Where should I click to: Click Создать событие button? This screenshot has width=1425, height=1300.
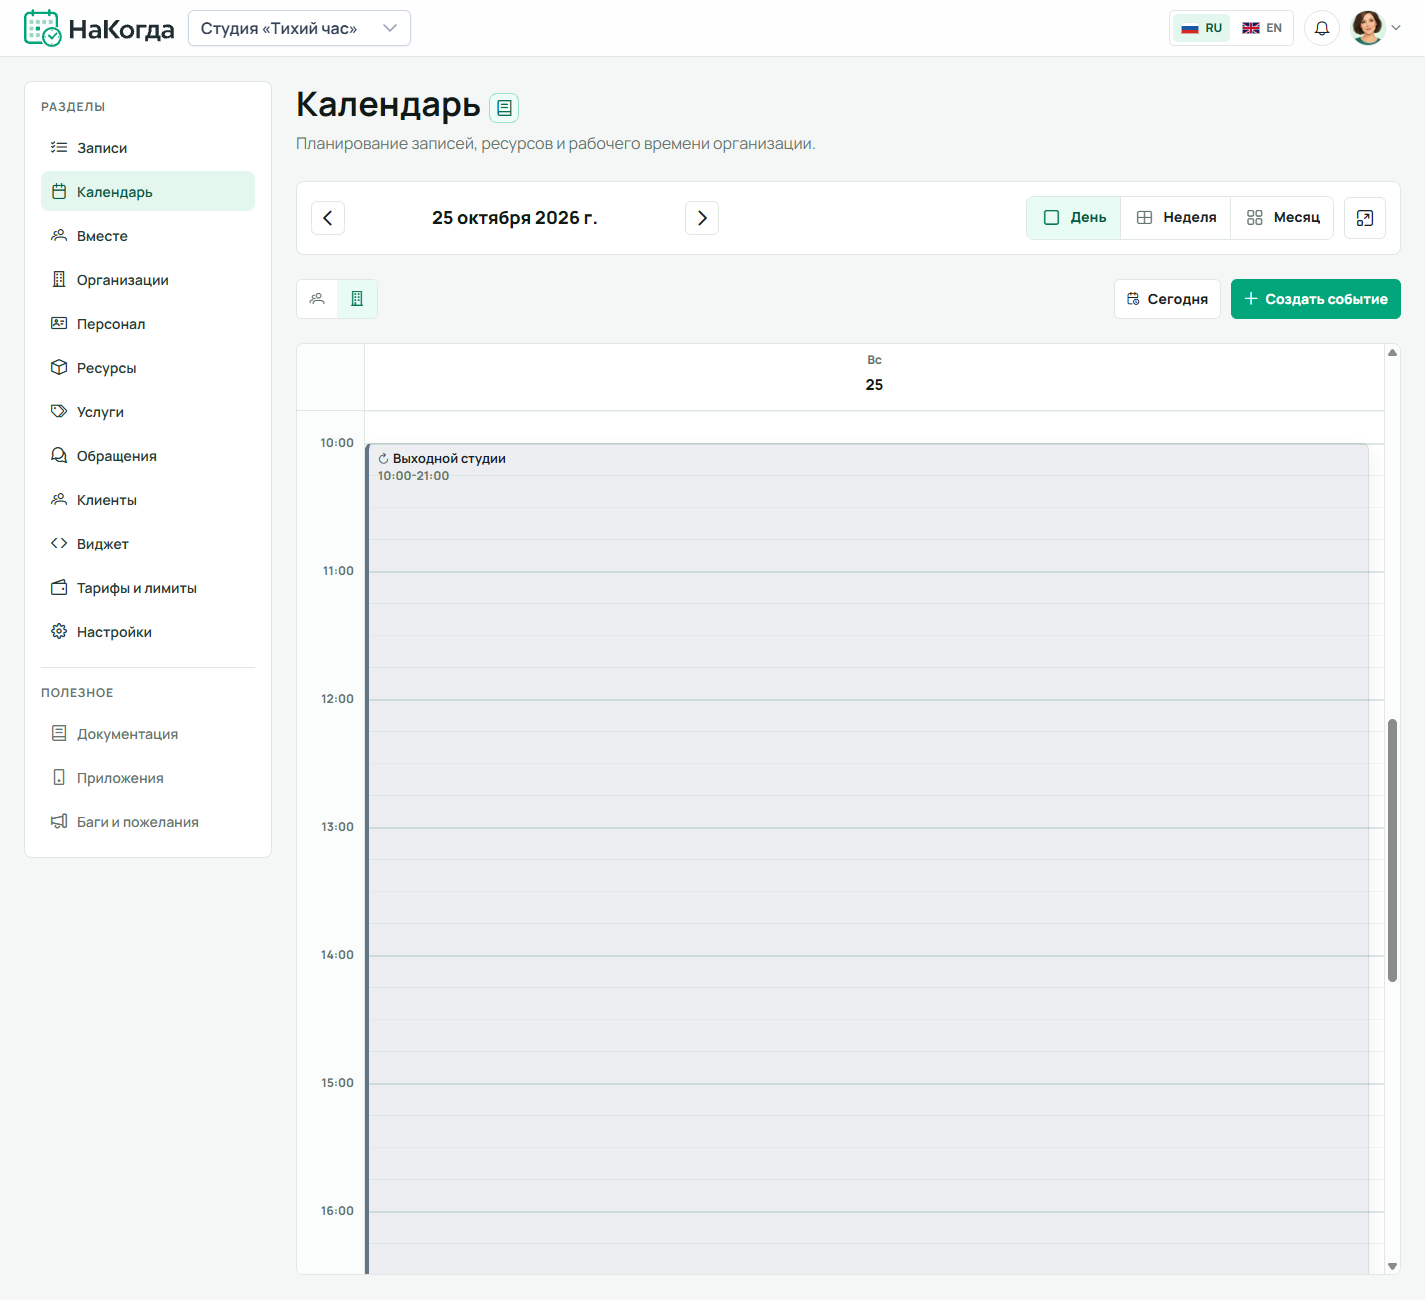coord(1315,299)
